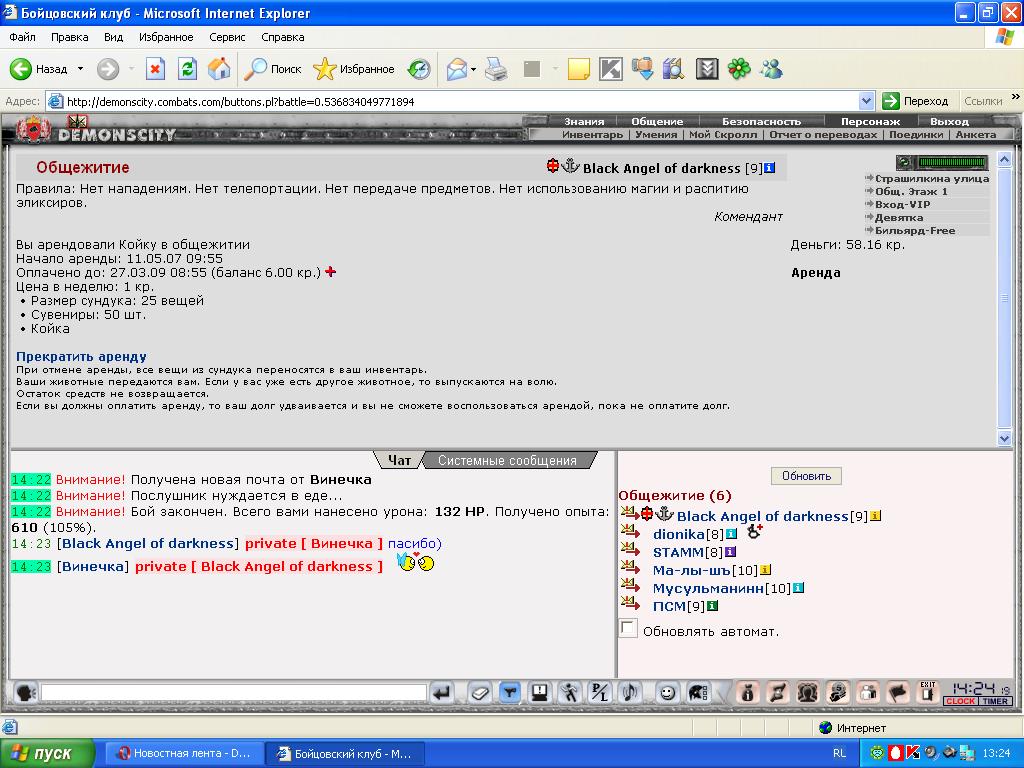Open the Messenger people icon
Viewport: 1024px width, 768px height.
tap(771, 69)
